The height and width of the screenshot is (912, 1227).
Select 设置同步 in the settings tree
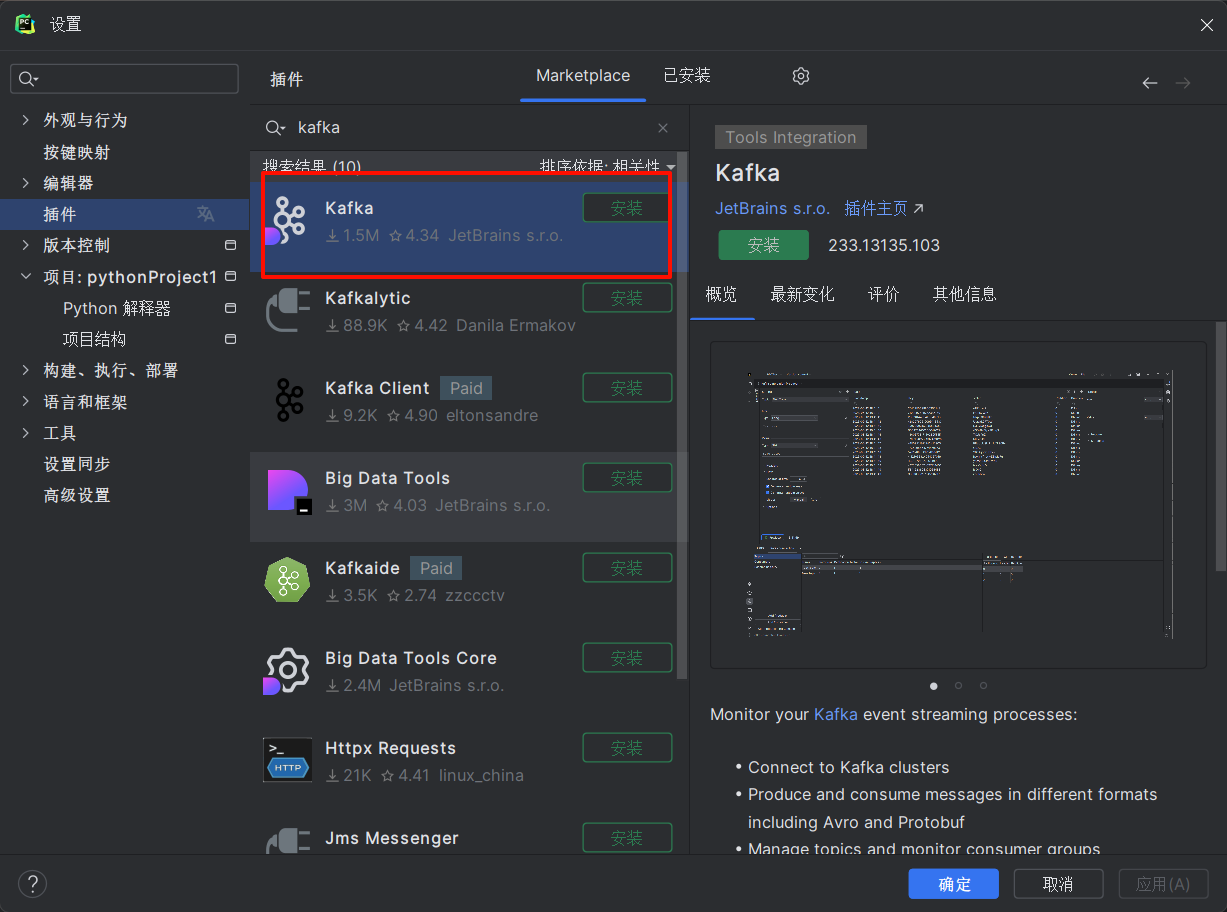(77, 464)
